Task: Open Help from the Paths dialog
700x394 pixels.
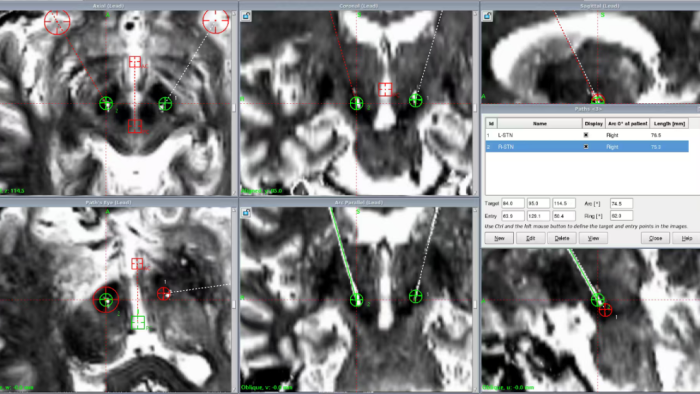Action: (686, 238)
